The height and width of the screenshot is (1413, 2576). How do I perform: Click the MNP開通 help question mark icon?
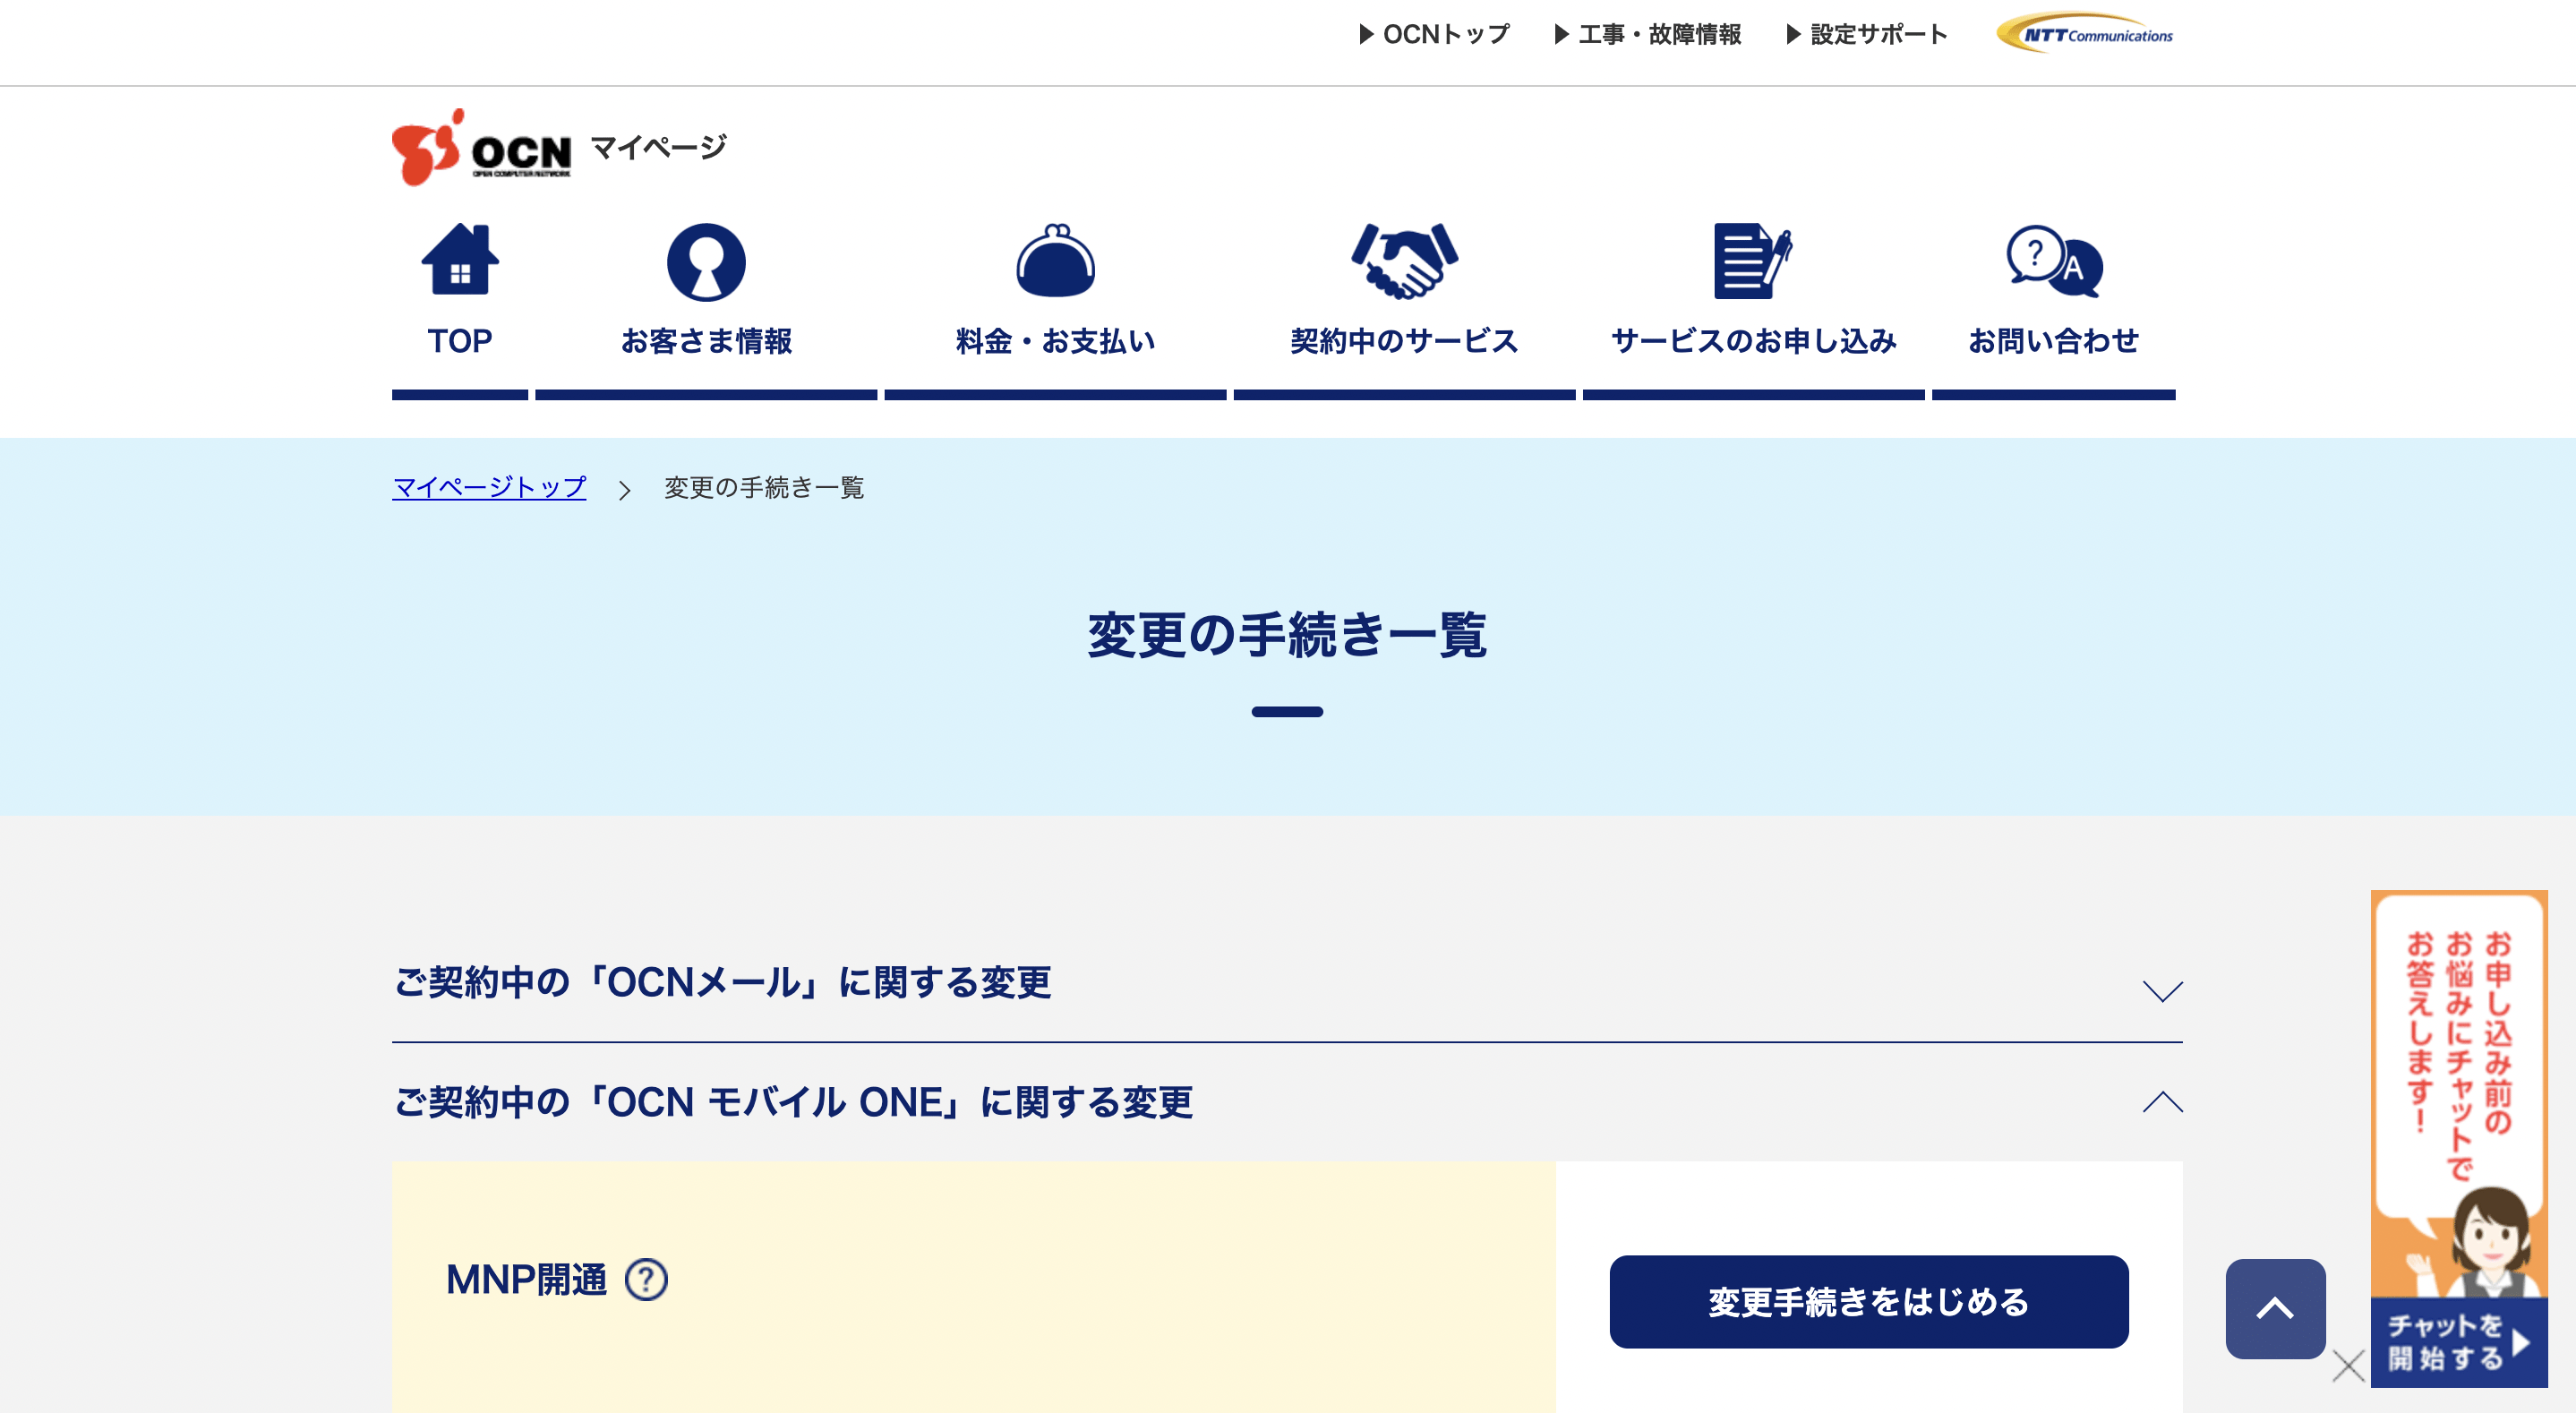click(x=646, y=1279)
